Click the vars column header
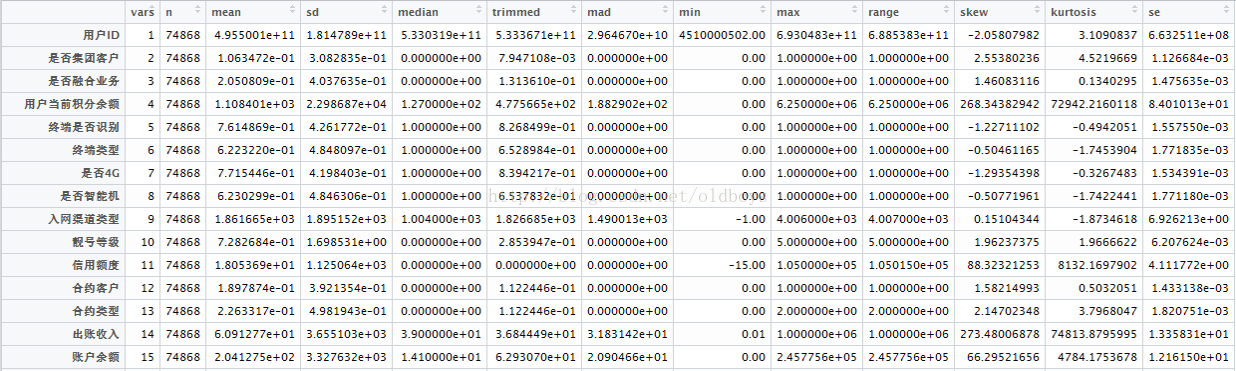 [143, 11]
